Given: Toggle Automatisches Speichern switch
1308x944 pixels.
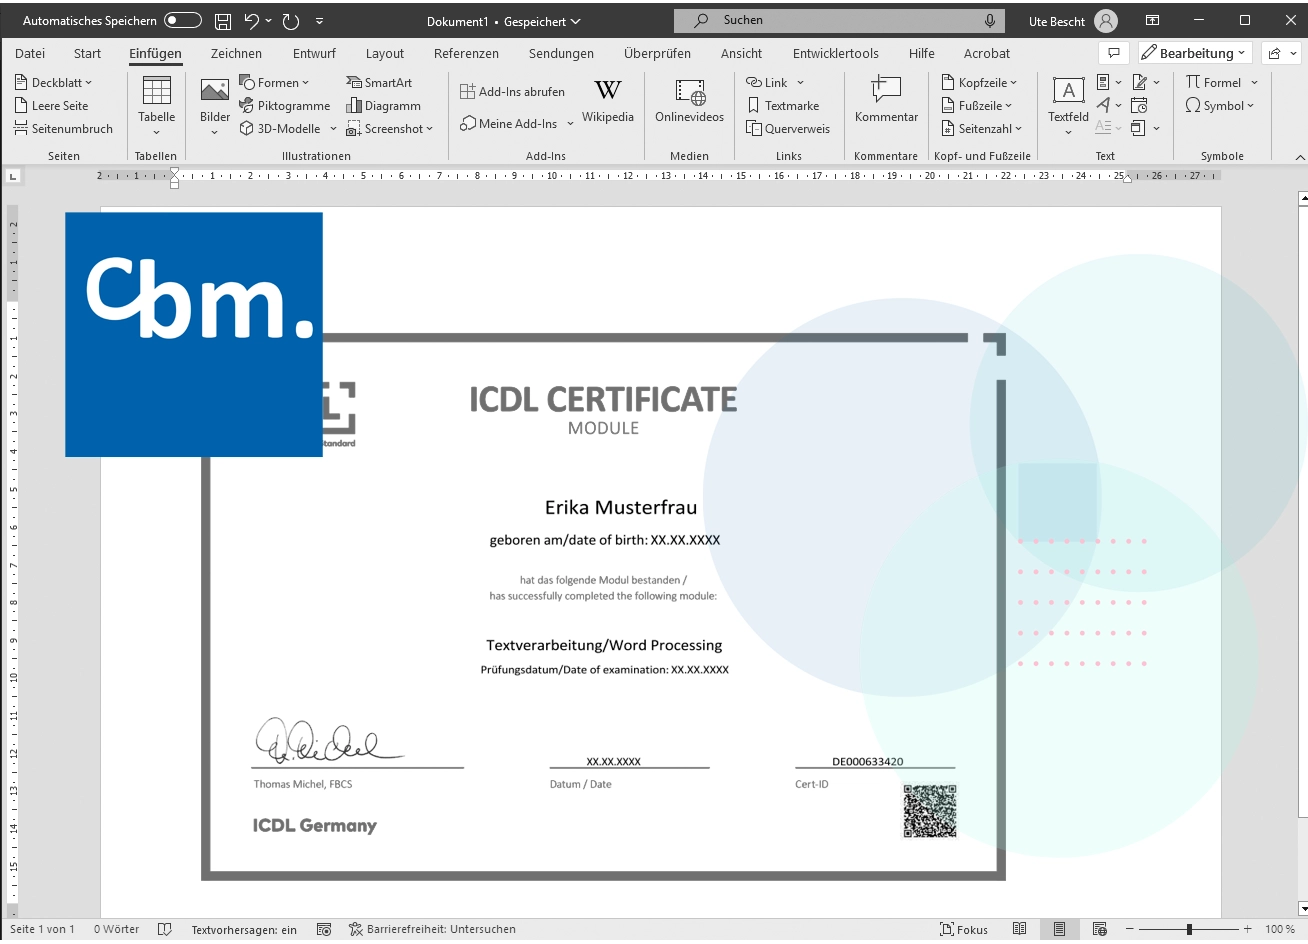Looking at the screenshot, I should [183, 20].
